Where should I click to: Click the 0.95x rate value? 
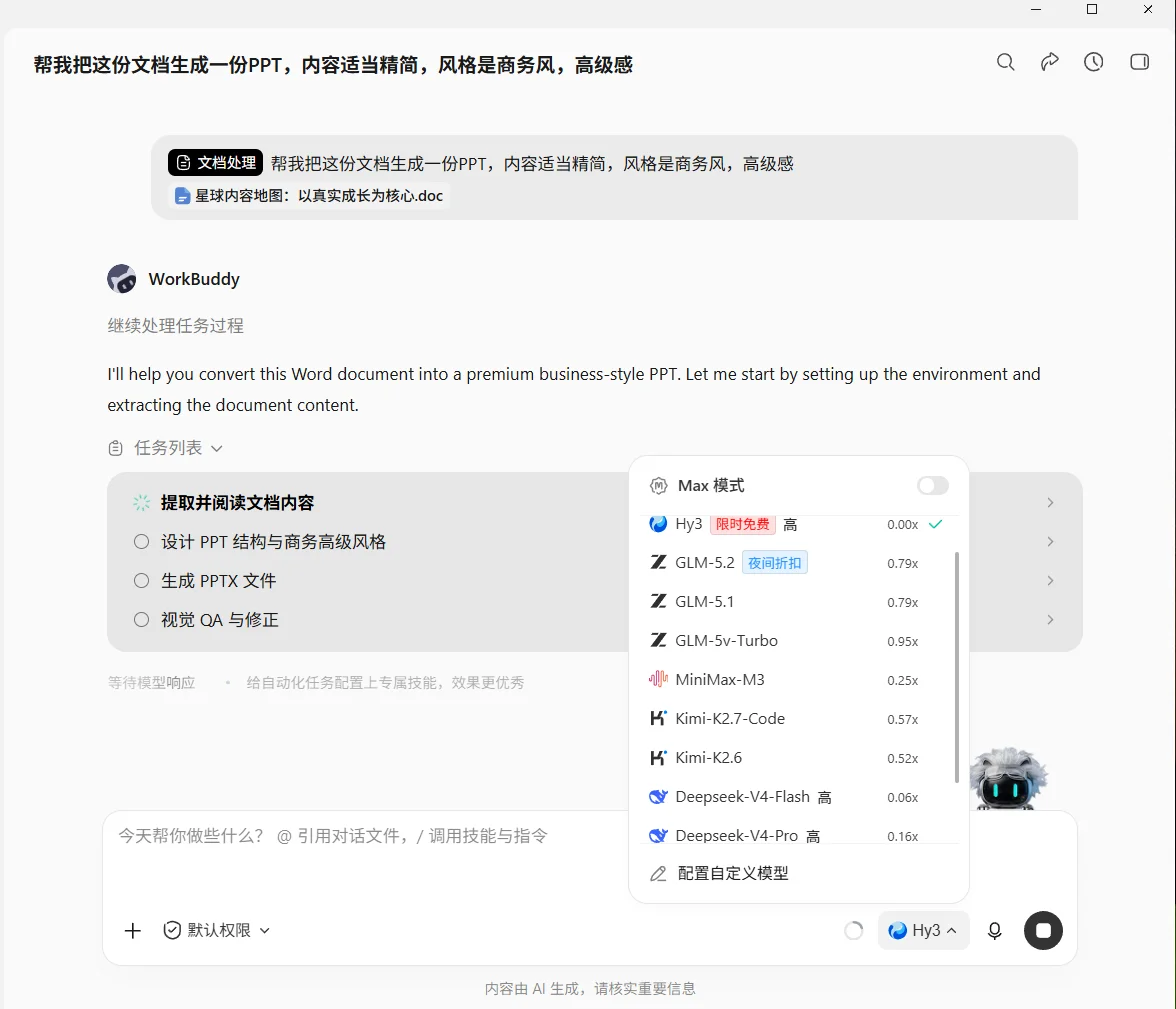(902, 641)
